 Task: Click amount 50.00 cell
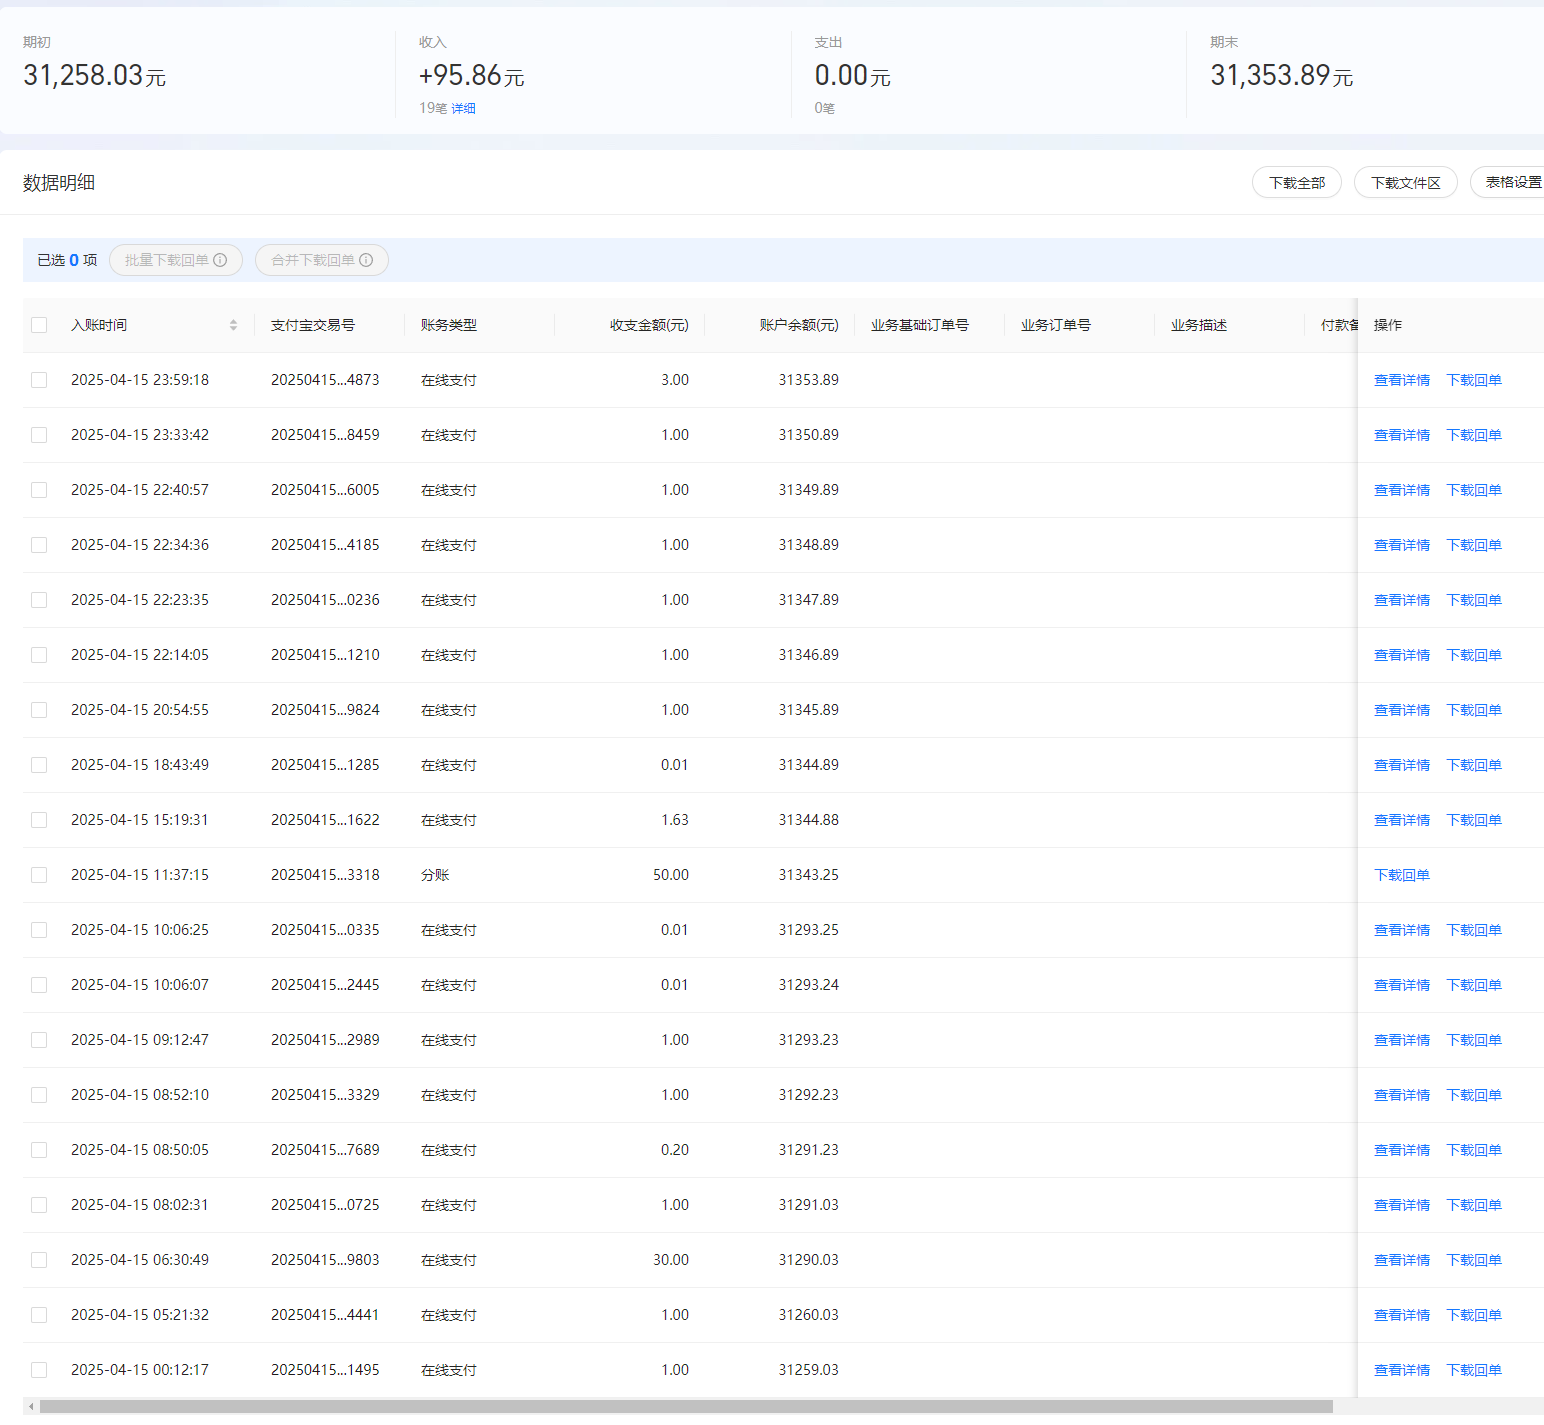[x=671, y=875]
